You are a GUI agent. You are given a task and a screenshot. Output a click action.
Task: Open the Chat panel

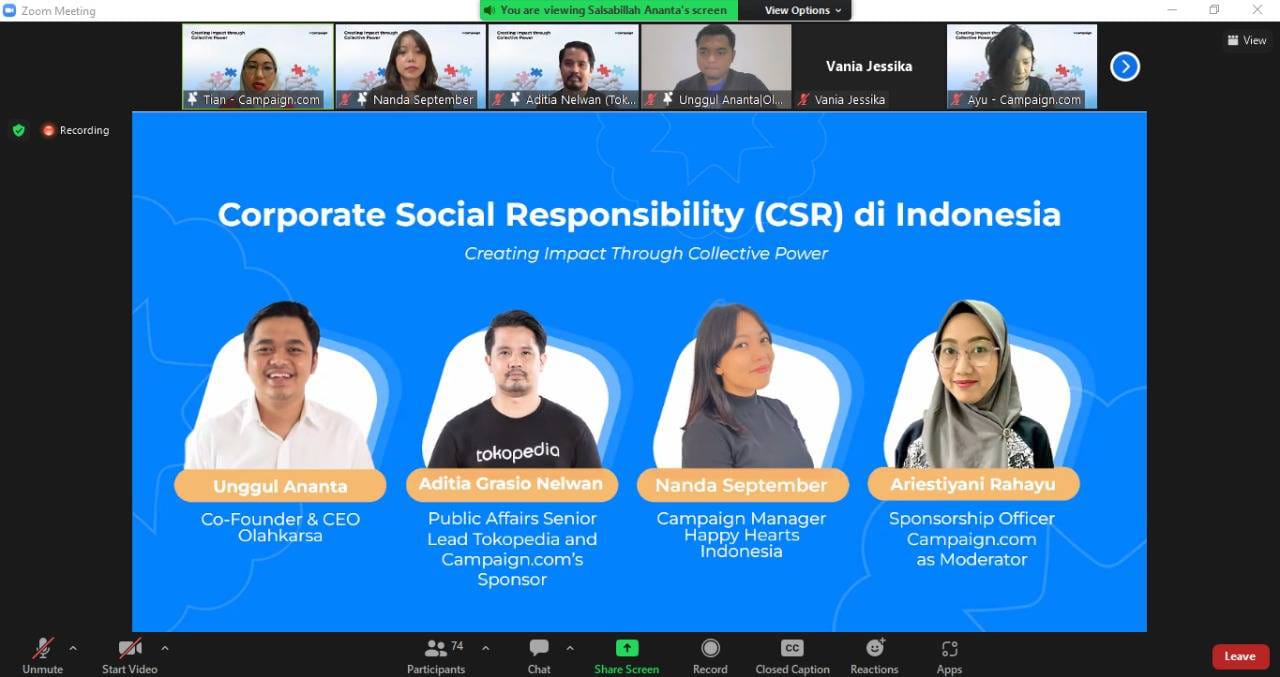coord(539,655)
